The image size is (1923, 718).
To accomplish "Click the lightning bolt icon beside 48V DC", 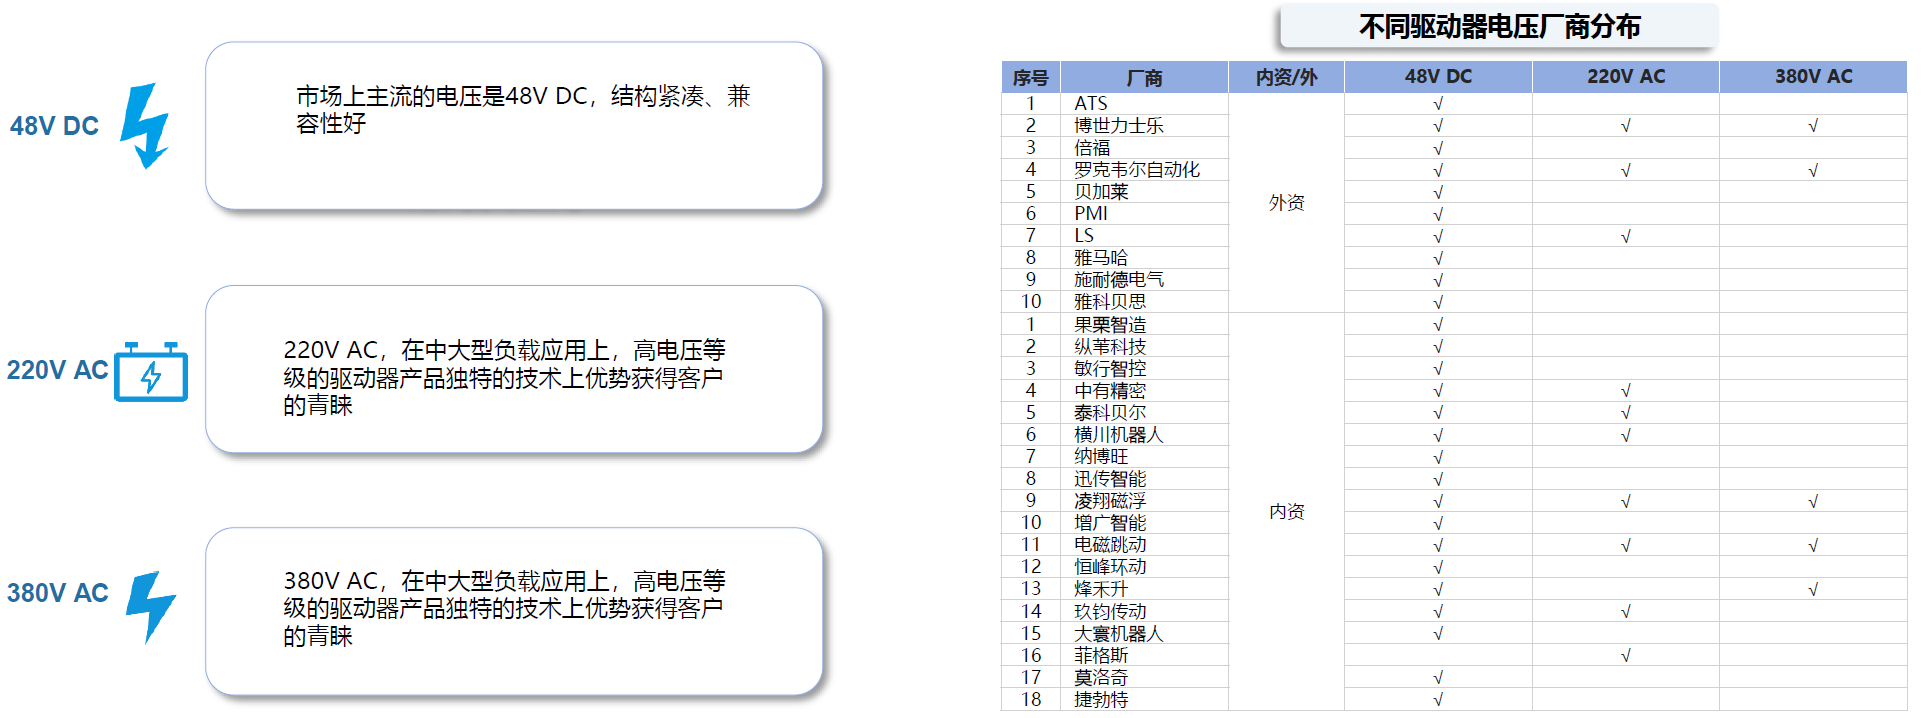I will point(145,125).
